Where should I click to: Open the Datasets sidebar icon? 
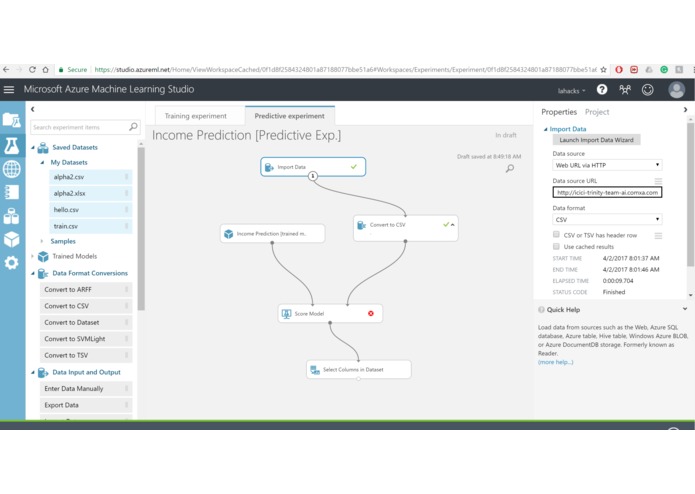pos(12,216)
